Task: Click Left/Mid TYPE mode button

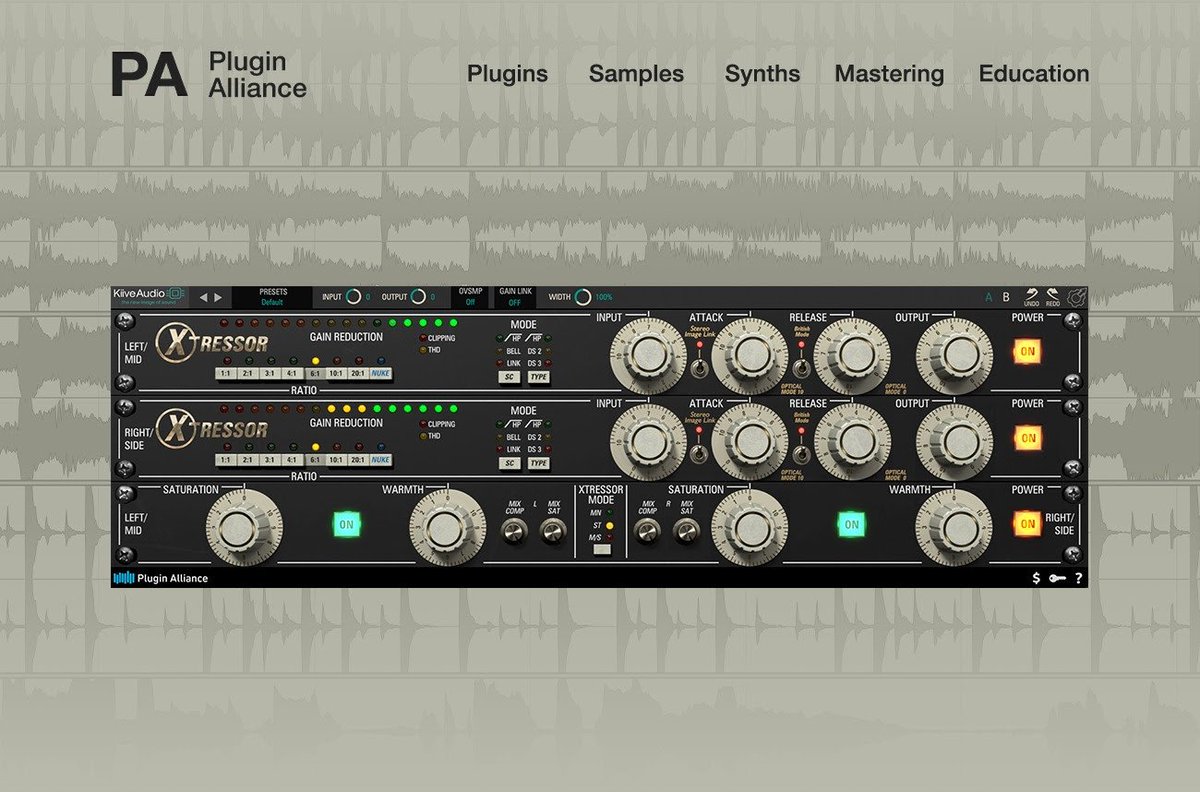Action: [539, 377]
